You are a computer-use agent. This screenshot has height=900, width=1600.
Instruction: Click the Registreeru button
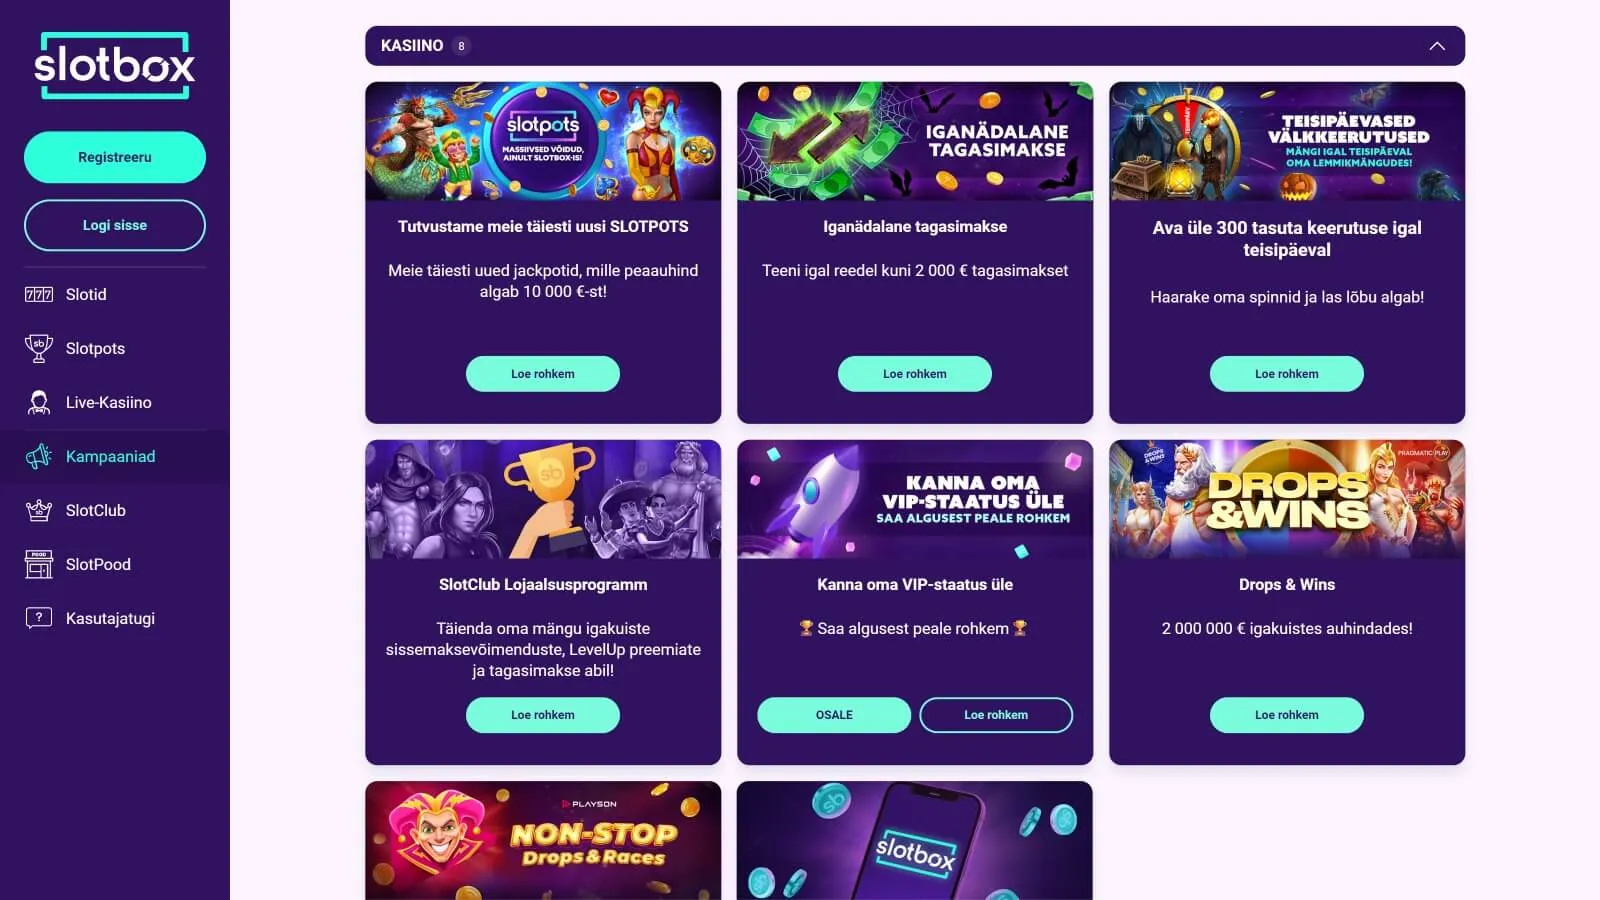pyautogui.click(x=115, y=157)
